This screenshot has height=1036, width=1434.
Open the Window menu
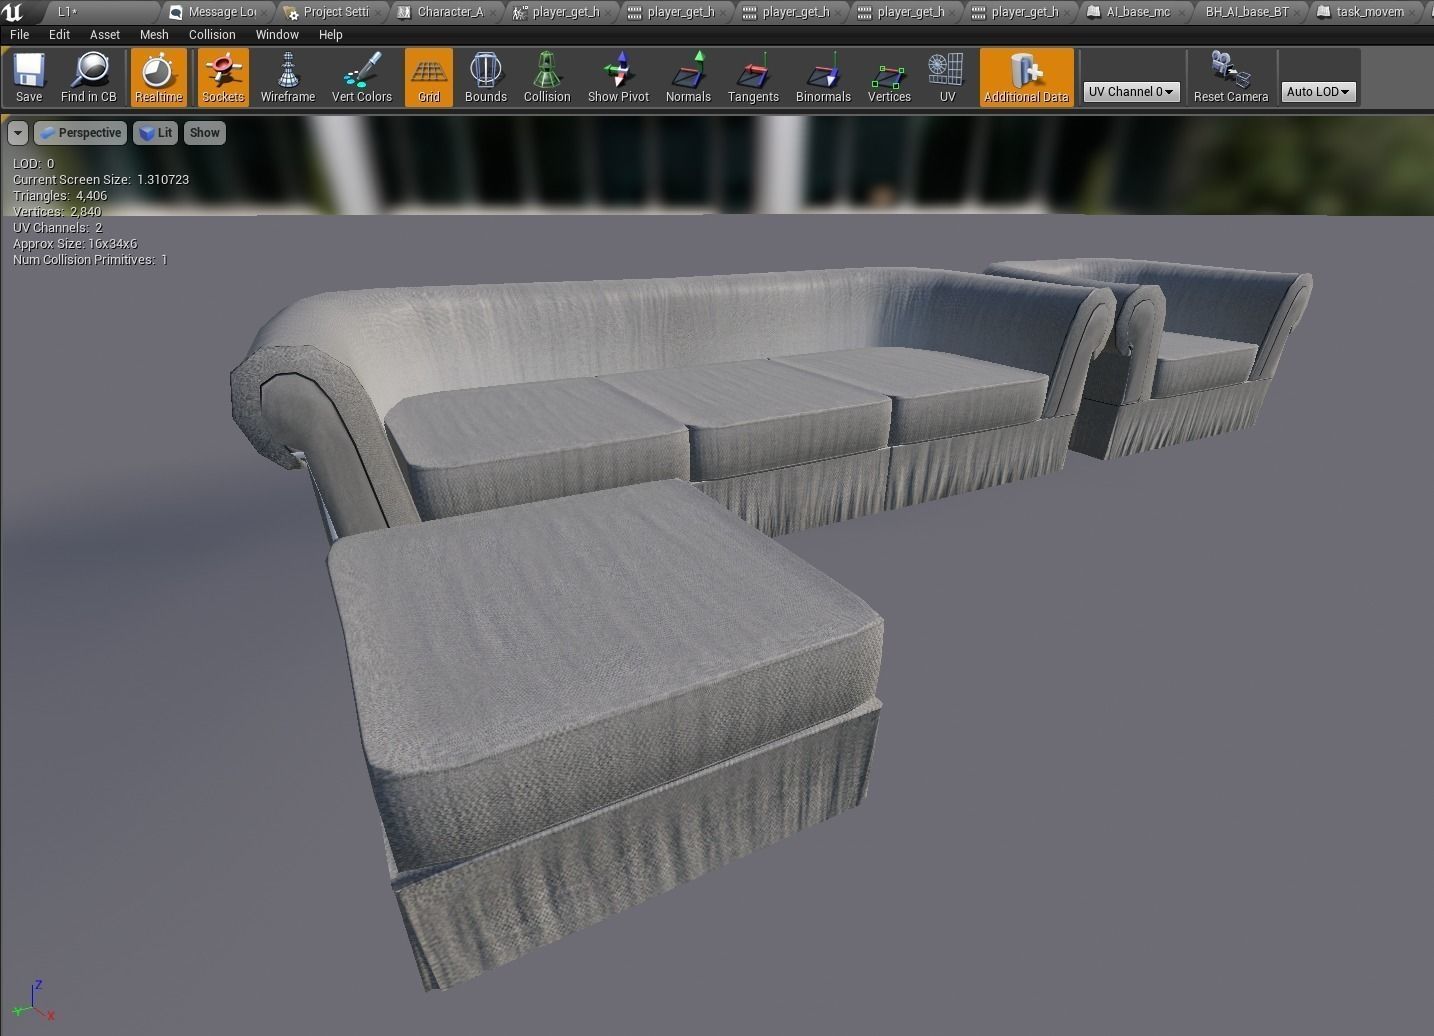[277, 34]
